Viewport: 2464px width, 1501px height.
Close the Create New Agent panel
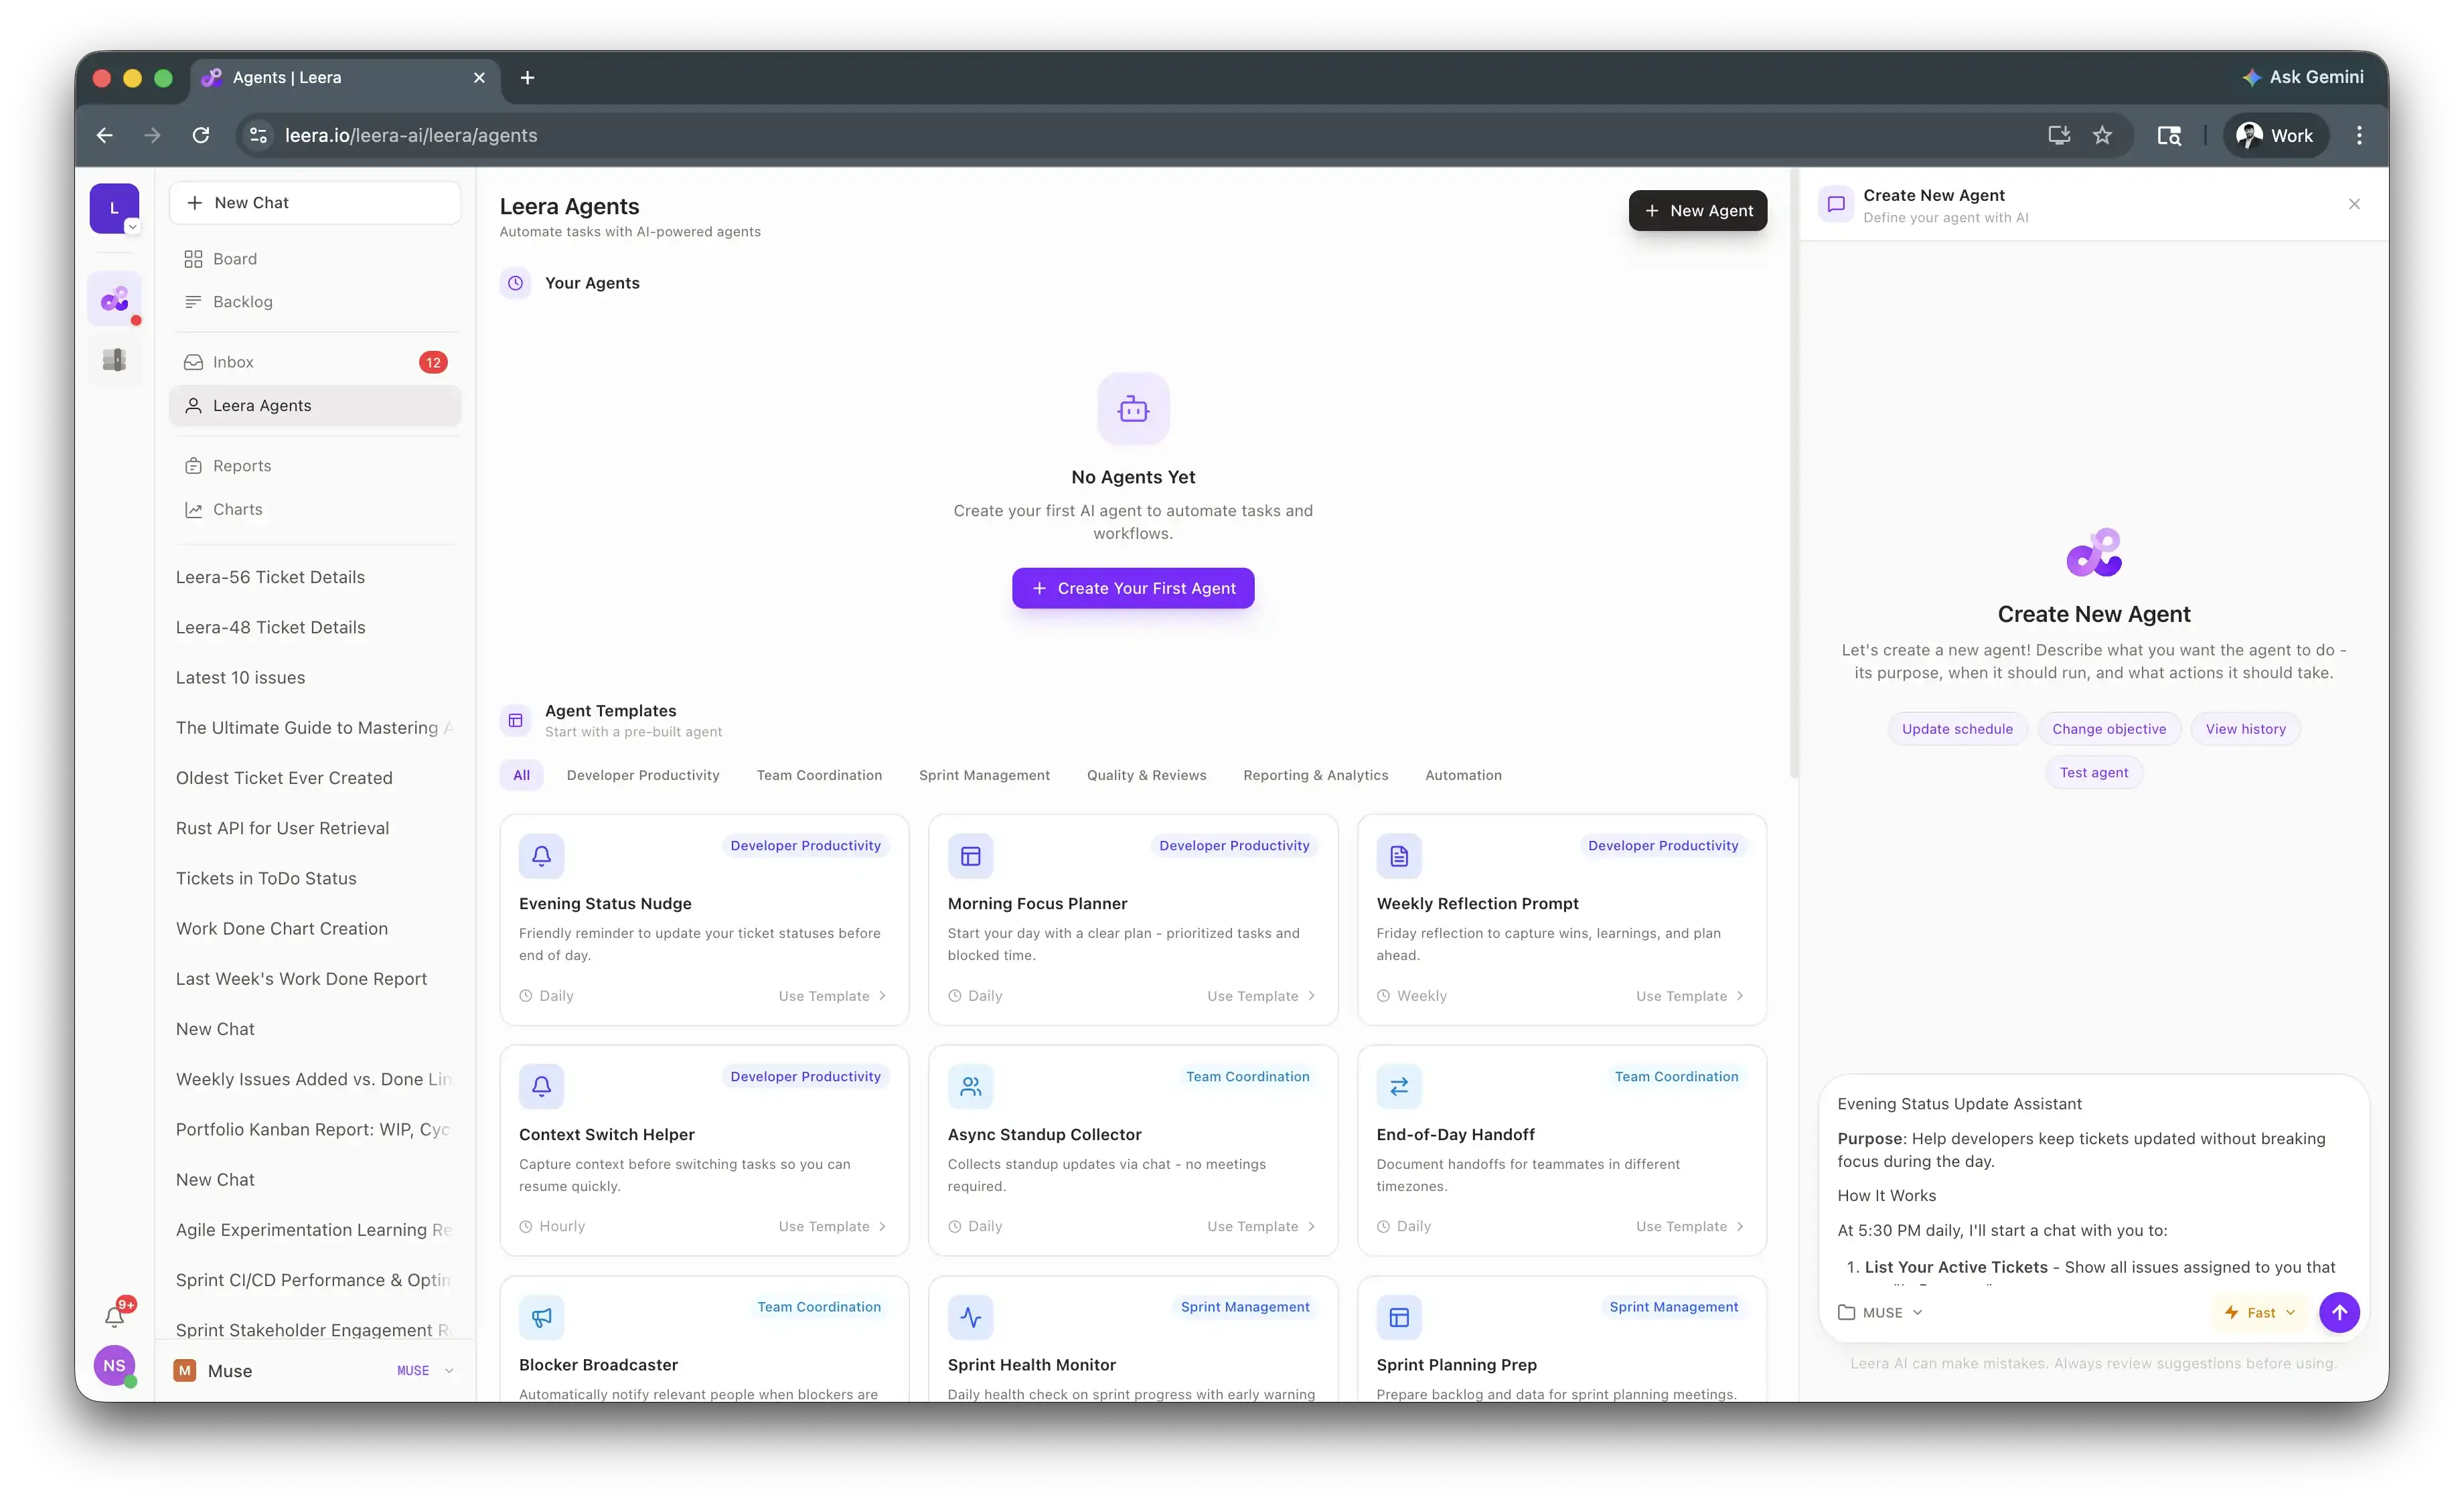tap(2354, 204)
